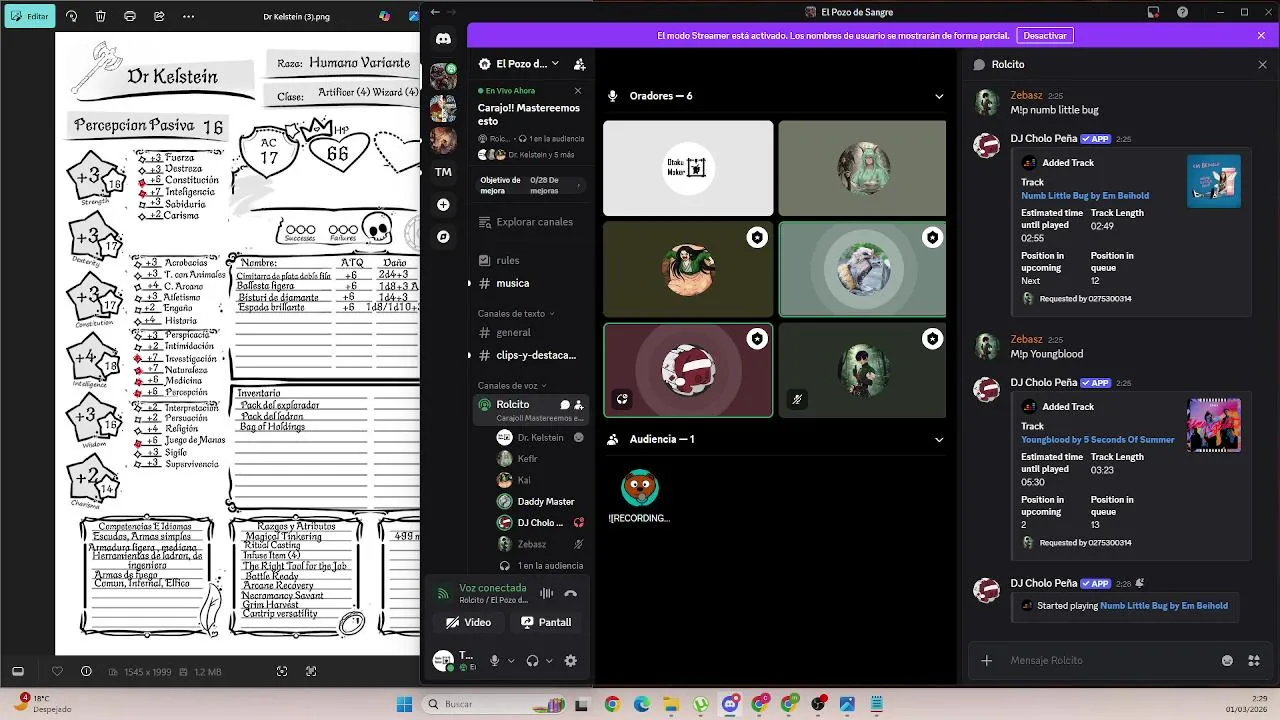
Task: Invite people to server icon
Action: click(x=579, y=64)
